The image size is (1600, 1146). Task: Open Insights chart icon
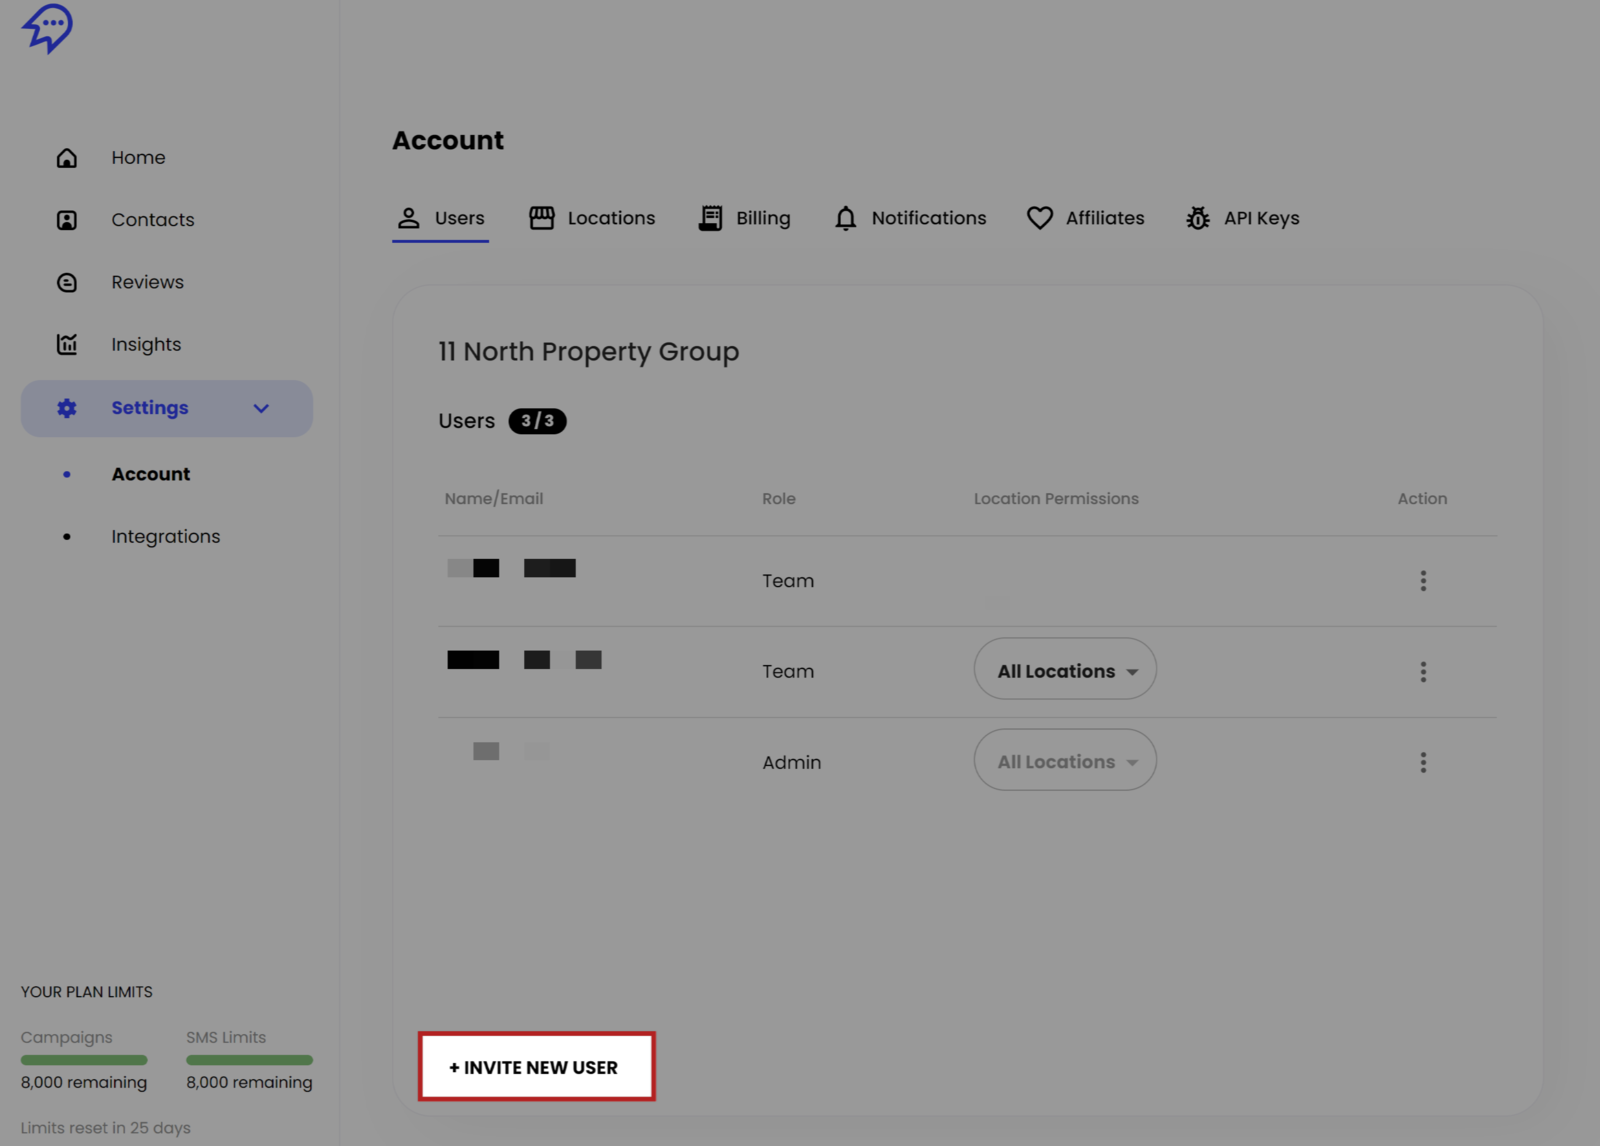click(x=67, y=345)
